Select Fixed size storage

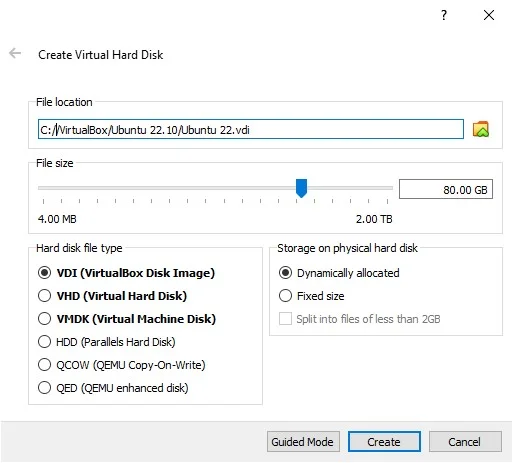click(x=312, y=296)
